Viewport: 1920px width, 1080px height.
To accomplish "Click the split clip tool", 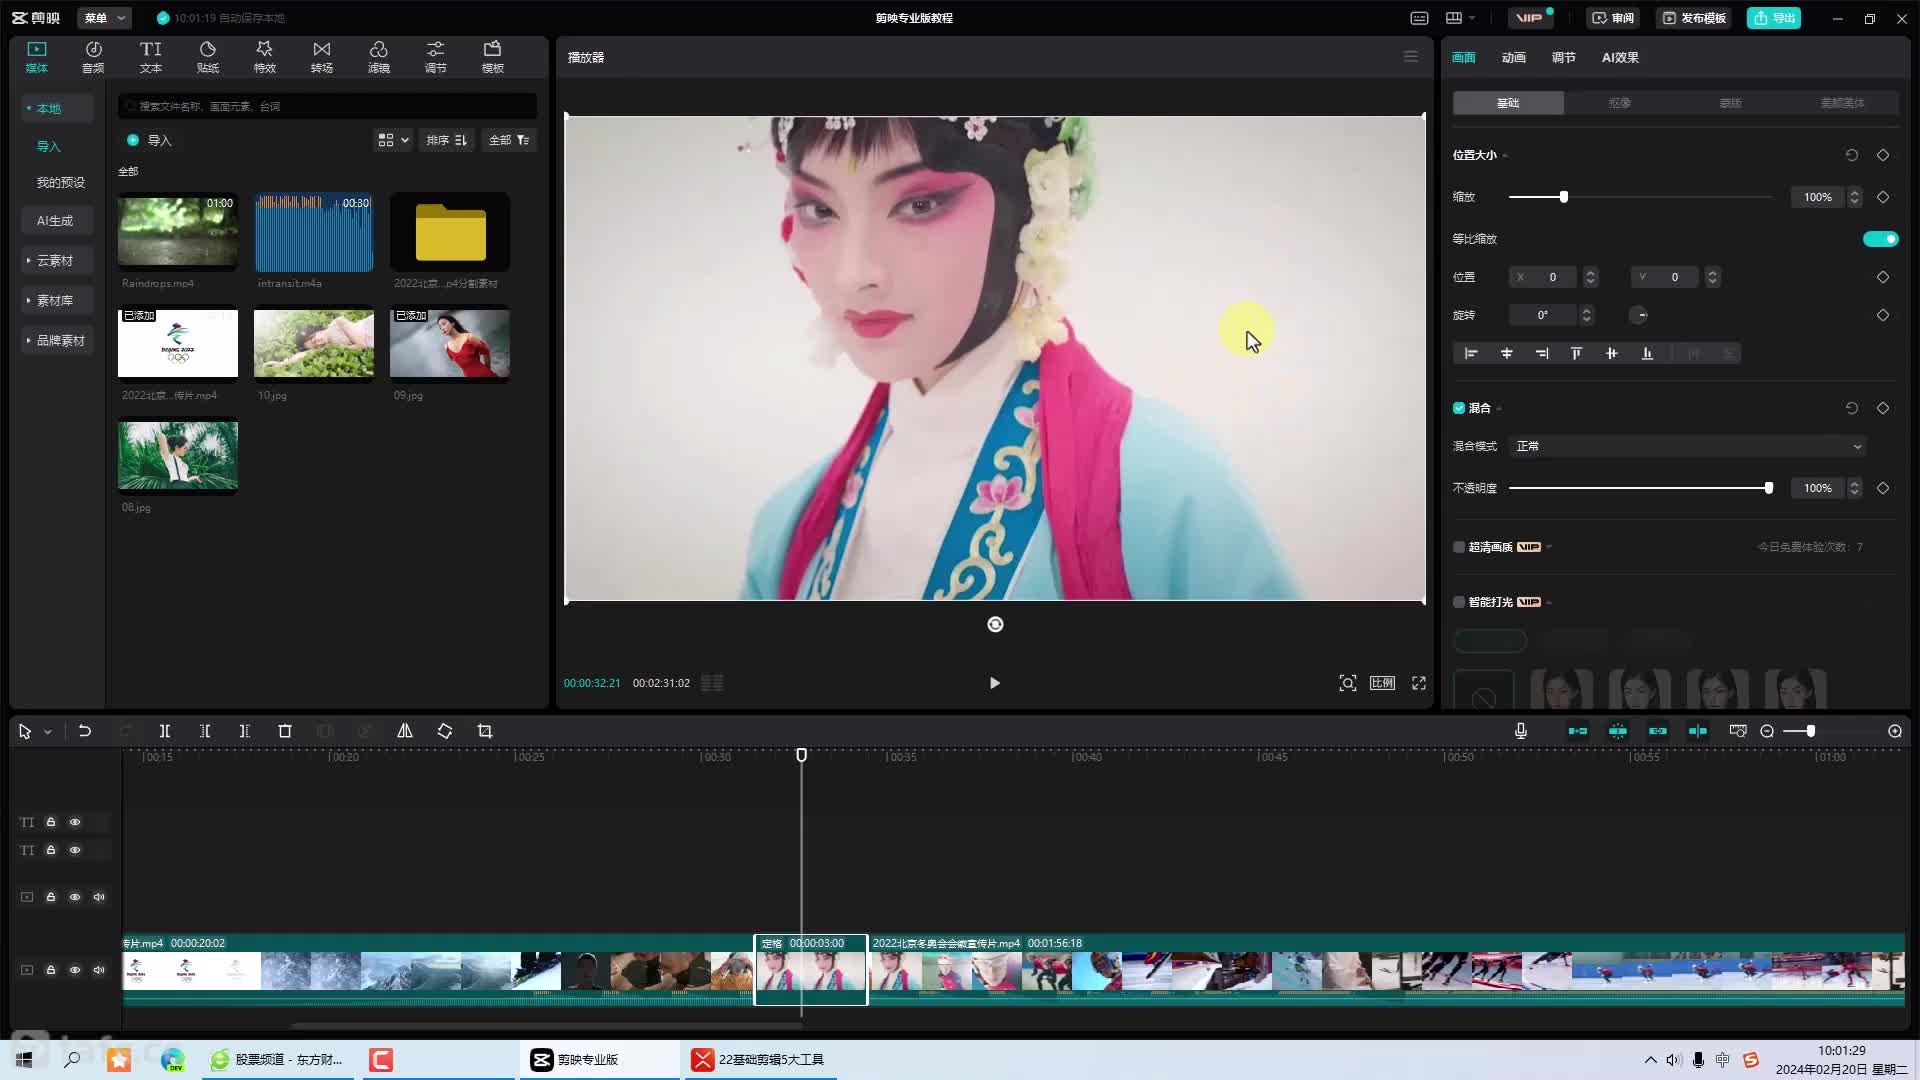I will [x=165, y=731].
